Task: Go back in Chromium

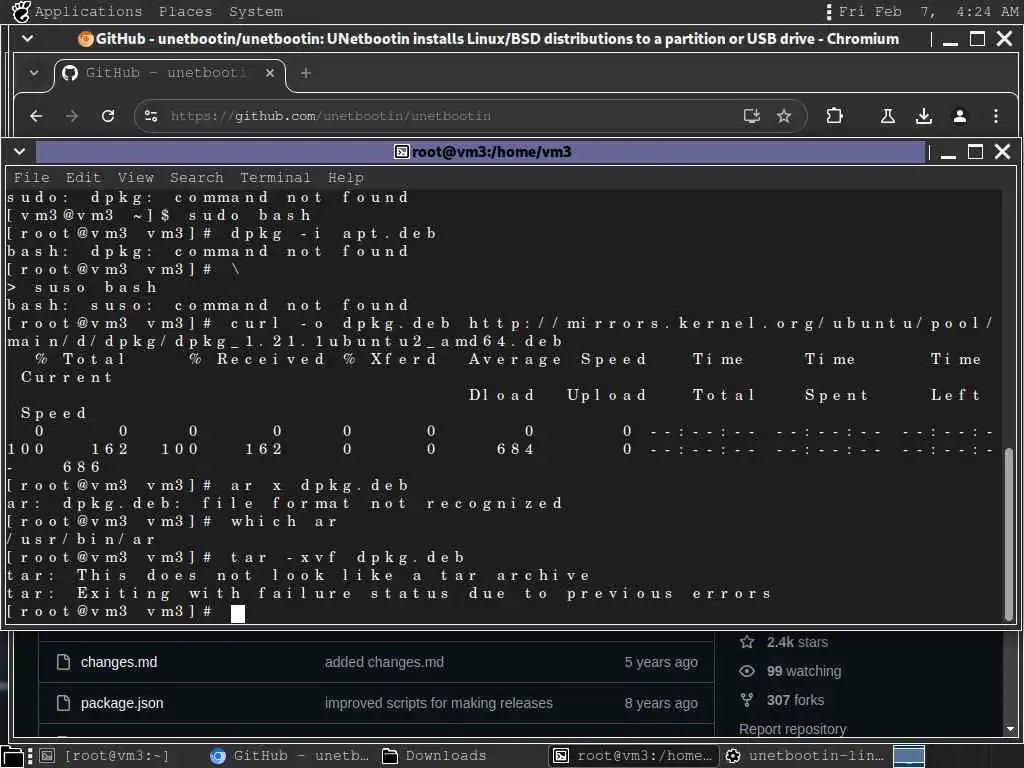Action: [x=37, y=116]
